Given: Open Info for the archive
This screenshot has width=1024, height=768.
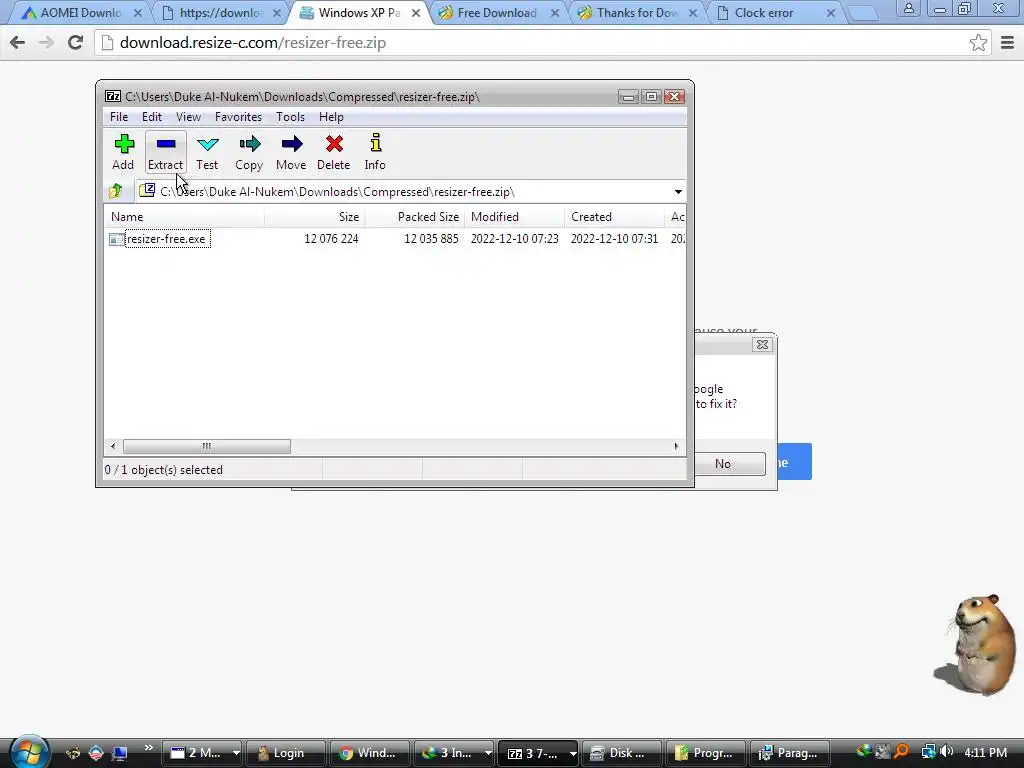Looking at the screenshot, I should click(x=375, y=152).
